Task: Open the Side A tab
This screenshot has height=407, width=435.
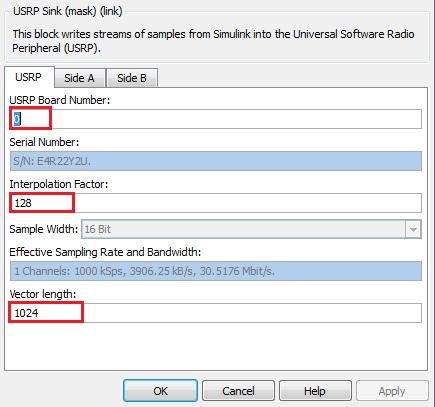Action: [x=80, y=78]
